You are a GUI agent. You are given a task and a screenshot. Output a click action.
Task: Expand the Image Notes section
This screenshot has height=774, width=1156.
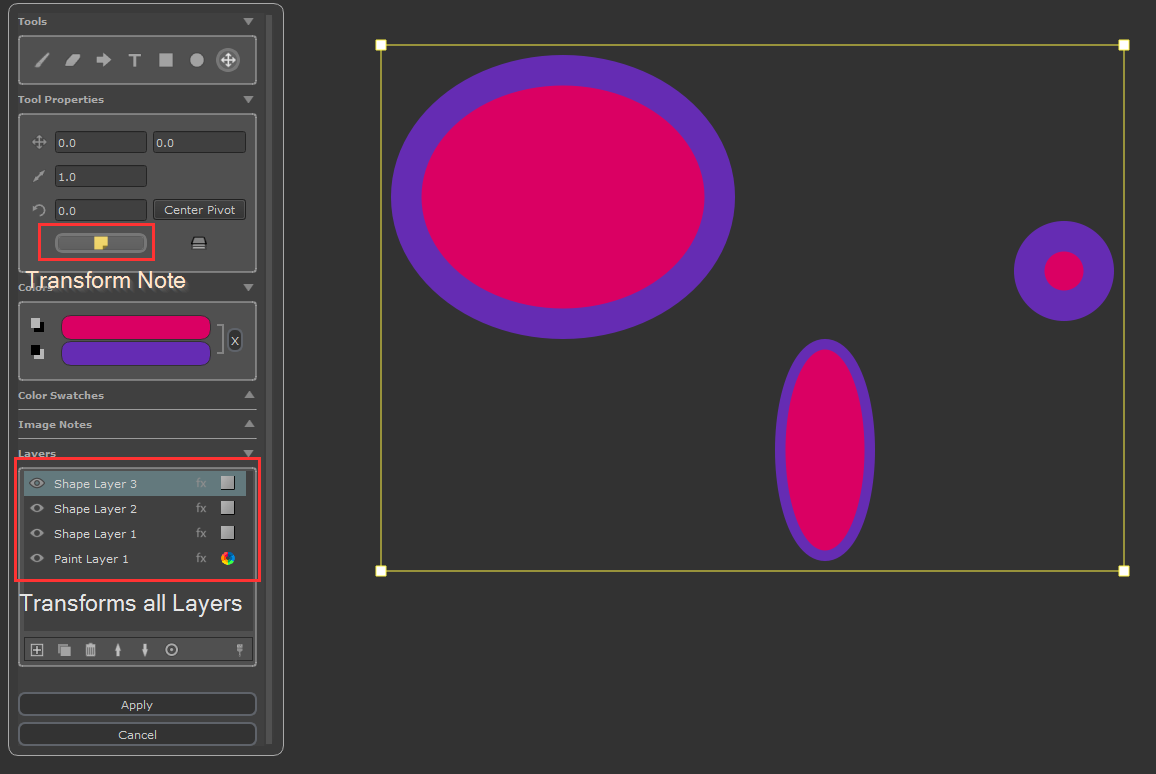pyautogui.click(x=248, y=424)
